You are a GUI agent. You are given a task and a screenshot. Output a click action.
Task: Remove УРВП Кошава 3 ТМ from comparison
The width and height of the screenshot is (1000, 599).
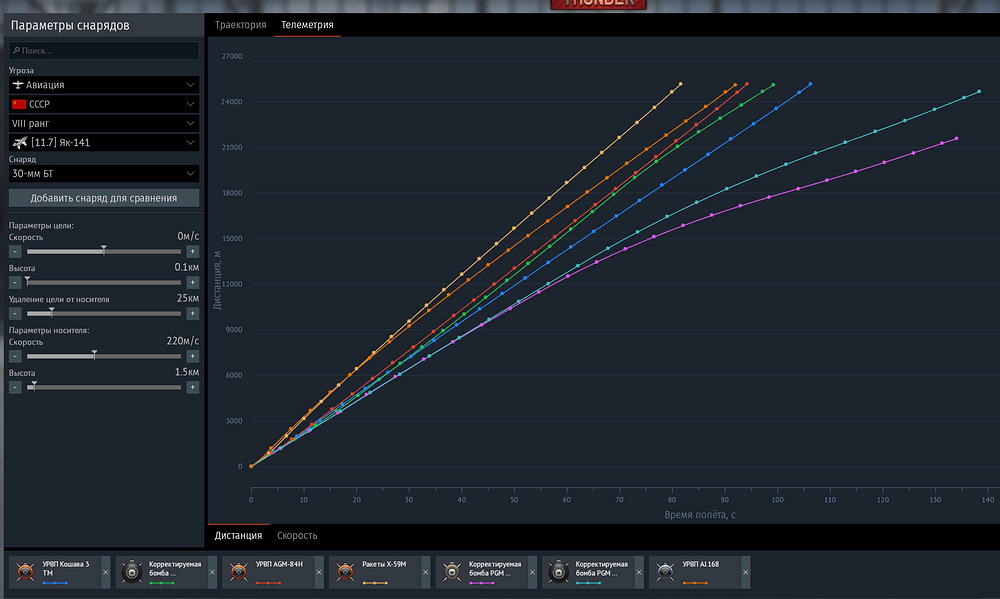pos(106,572)
